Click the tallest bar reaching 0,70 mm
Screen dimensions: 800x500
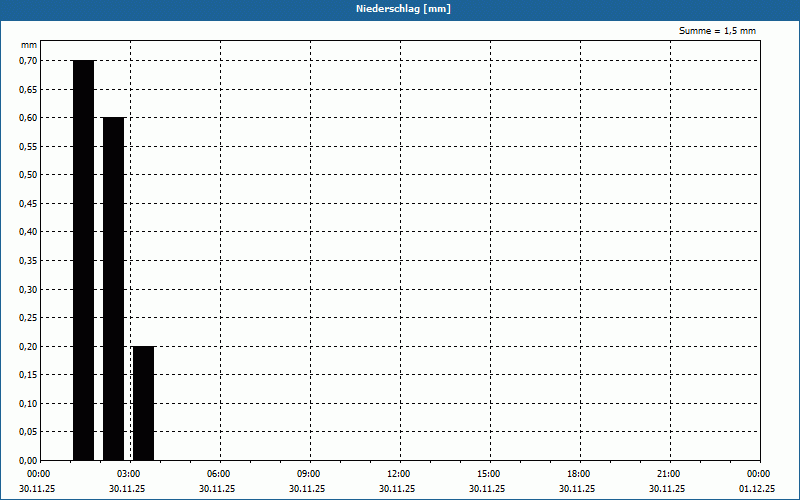[83, 260]
